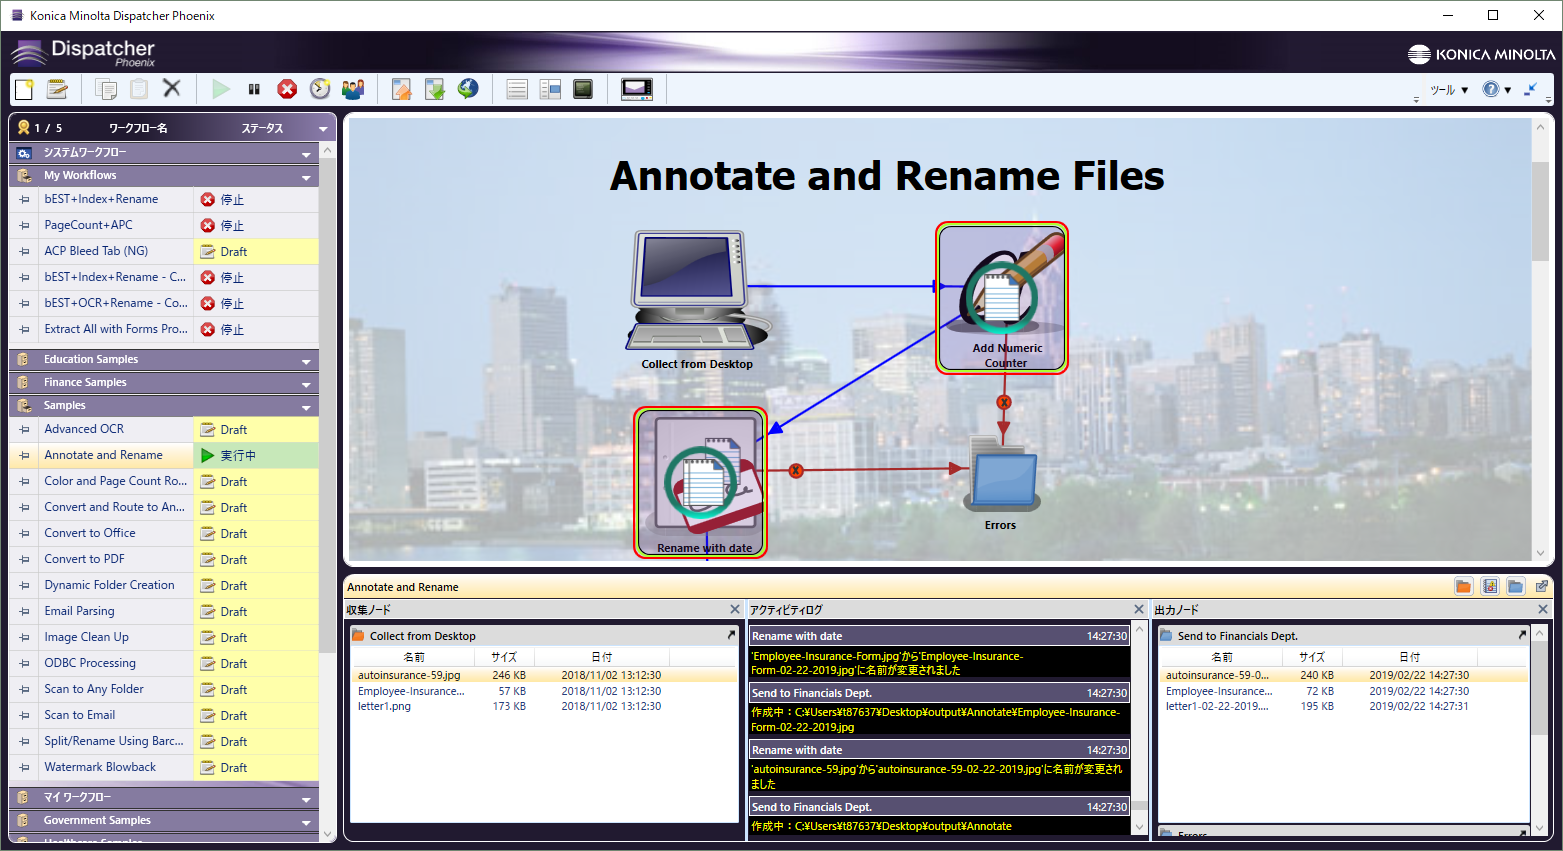The image size is (1563, 851).
Task: Pop out the Send to Financials Dept. list
Action: 1523,635
